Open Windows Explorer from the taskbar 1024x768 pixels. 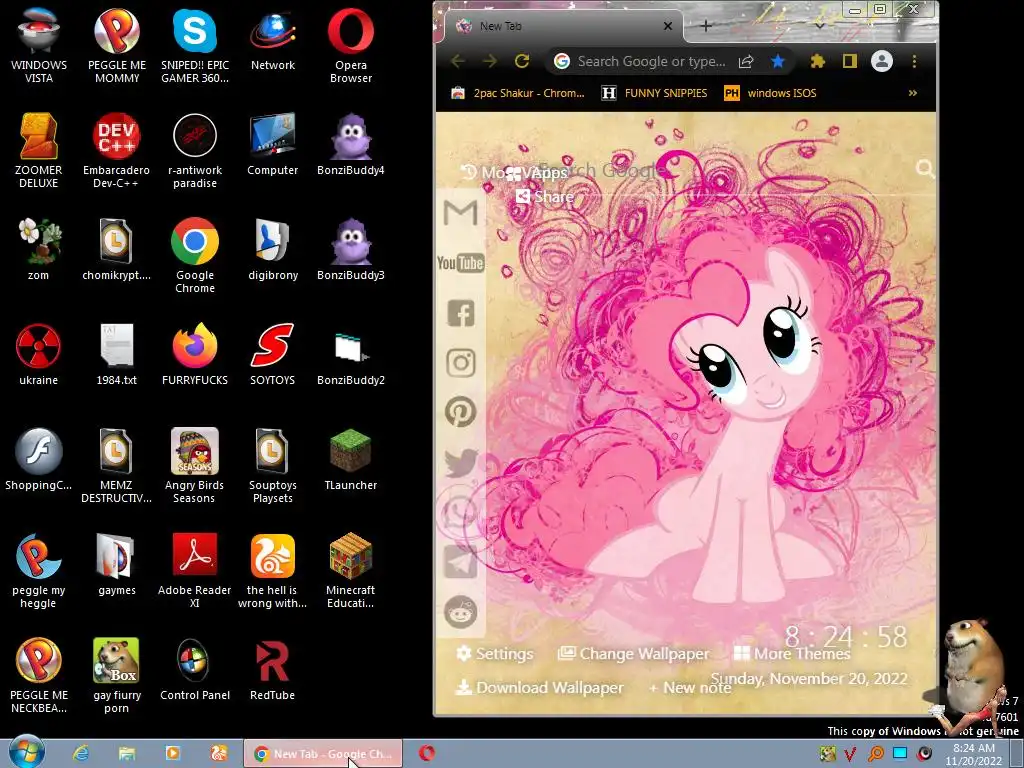click(x=127, y=753)
